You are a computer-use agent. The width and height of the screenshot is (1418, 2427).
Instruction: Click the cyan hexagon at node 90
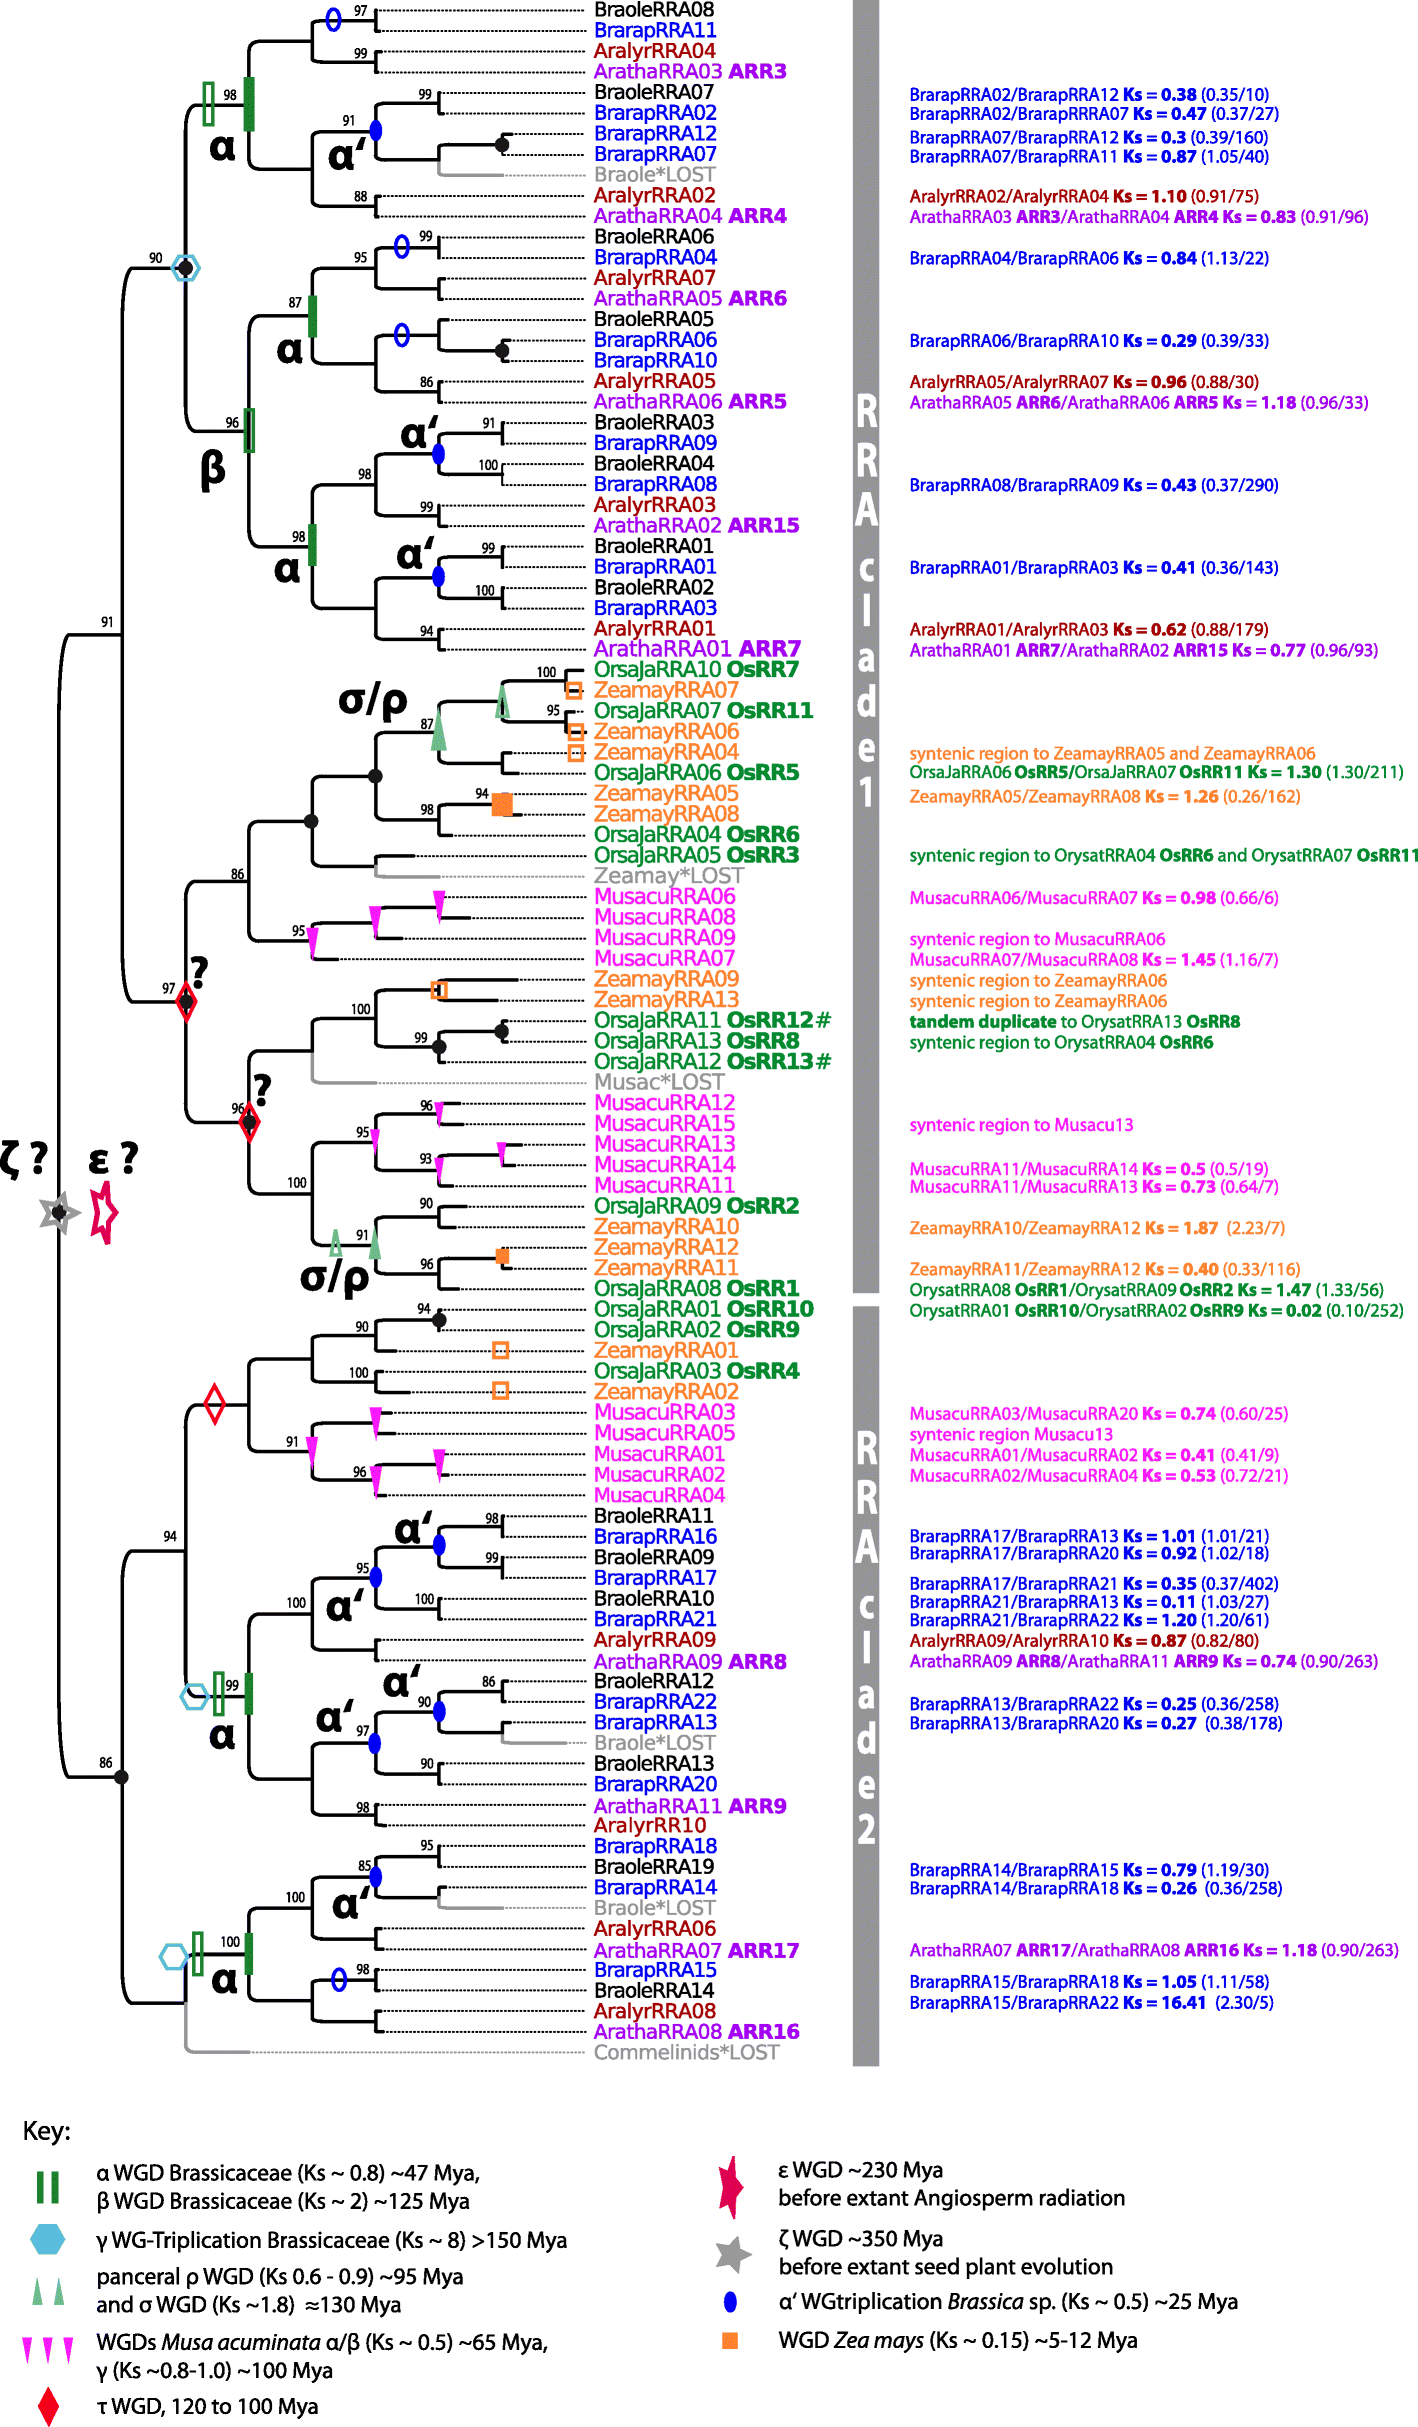(x=186, y=268)
